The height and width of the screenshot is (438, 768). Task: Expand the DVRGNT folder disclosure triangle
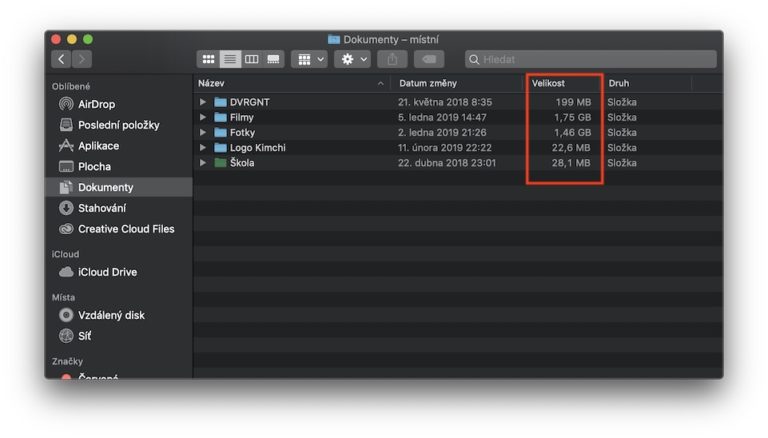[203, 102]
